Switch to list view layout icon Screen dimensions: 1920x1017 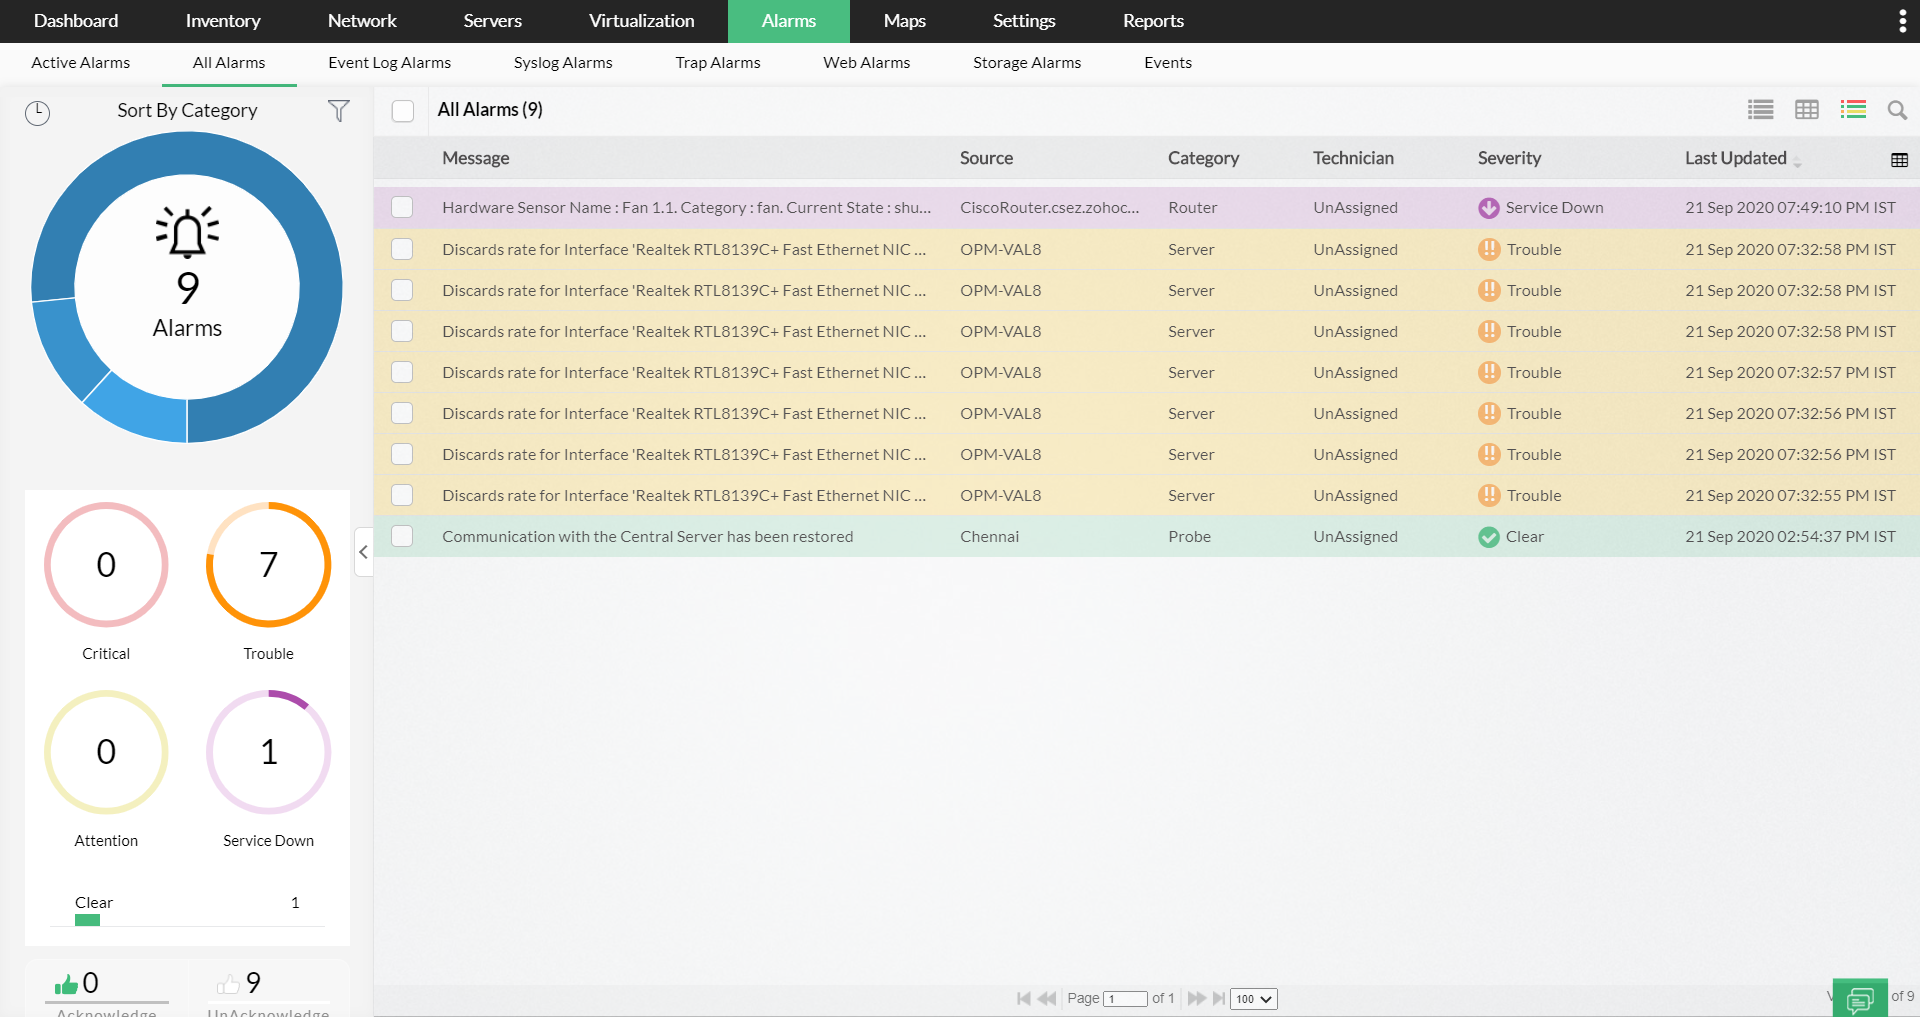(x=1761, y=110)
